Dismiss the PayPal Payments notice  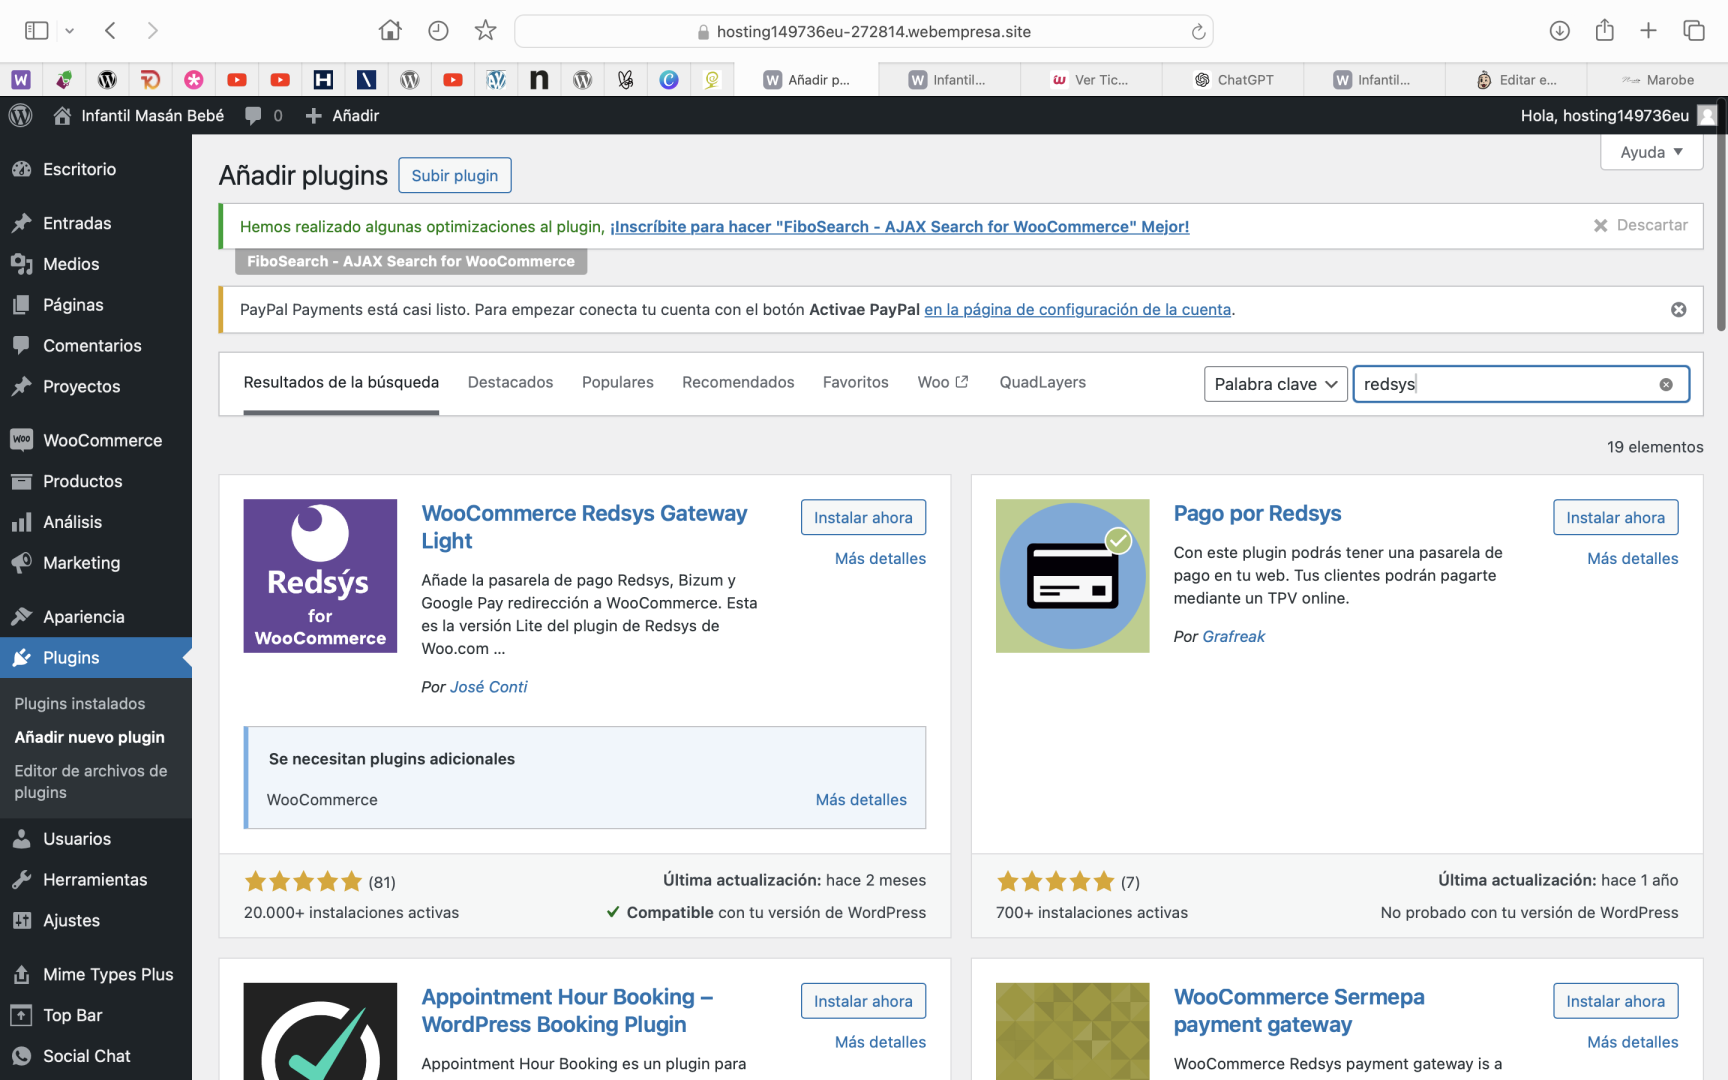[1679, 310]
